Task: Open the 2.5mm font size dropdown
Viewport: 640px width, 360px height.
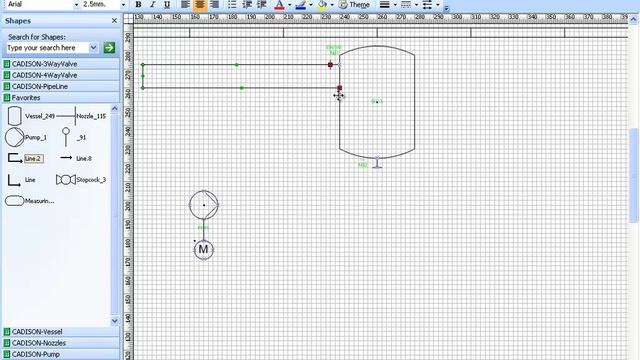Action: pyautogui.click(x=123, y=4)
